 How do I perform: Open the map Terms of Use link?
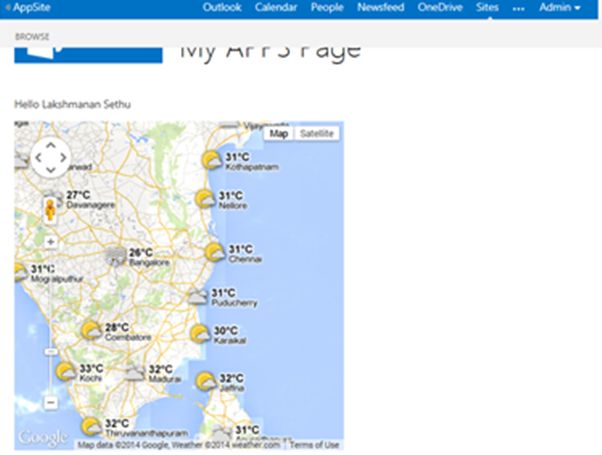(x=314, y=445)
